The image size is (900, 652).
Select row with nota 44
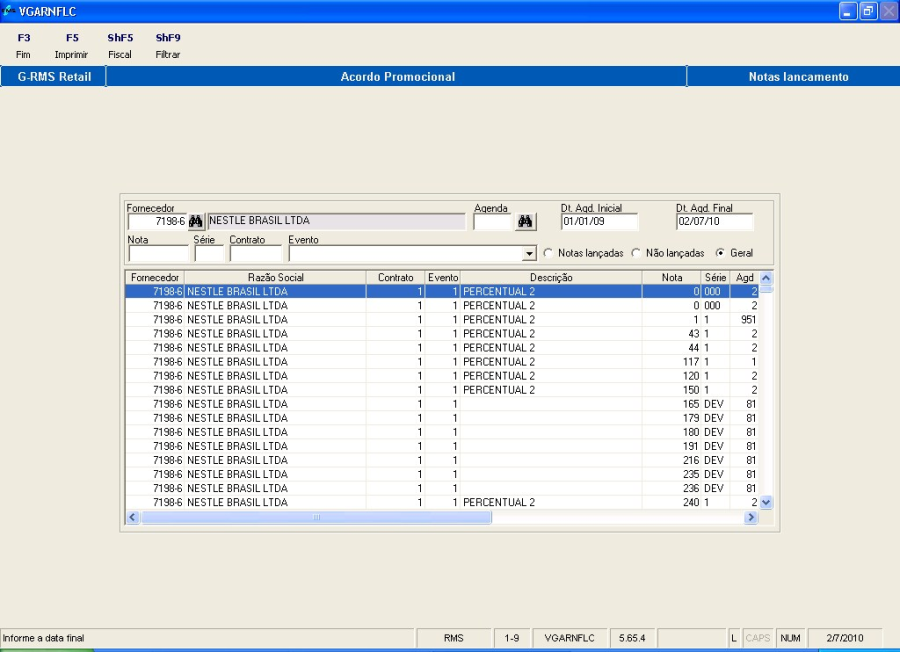click(x=442, y=348)
